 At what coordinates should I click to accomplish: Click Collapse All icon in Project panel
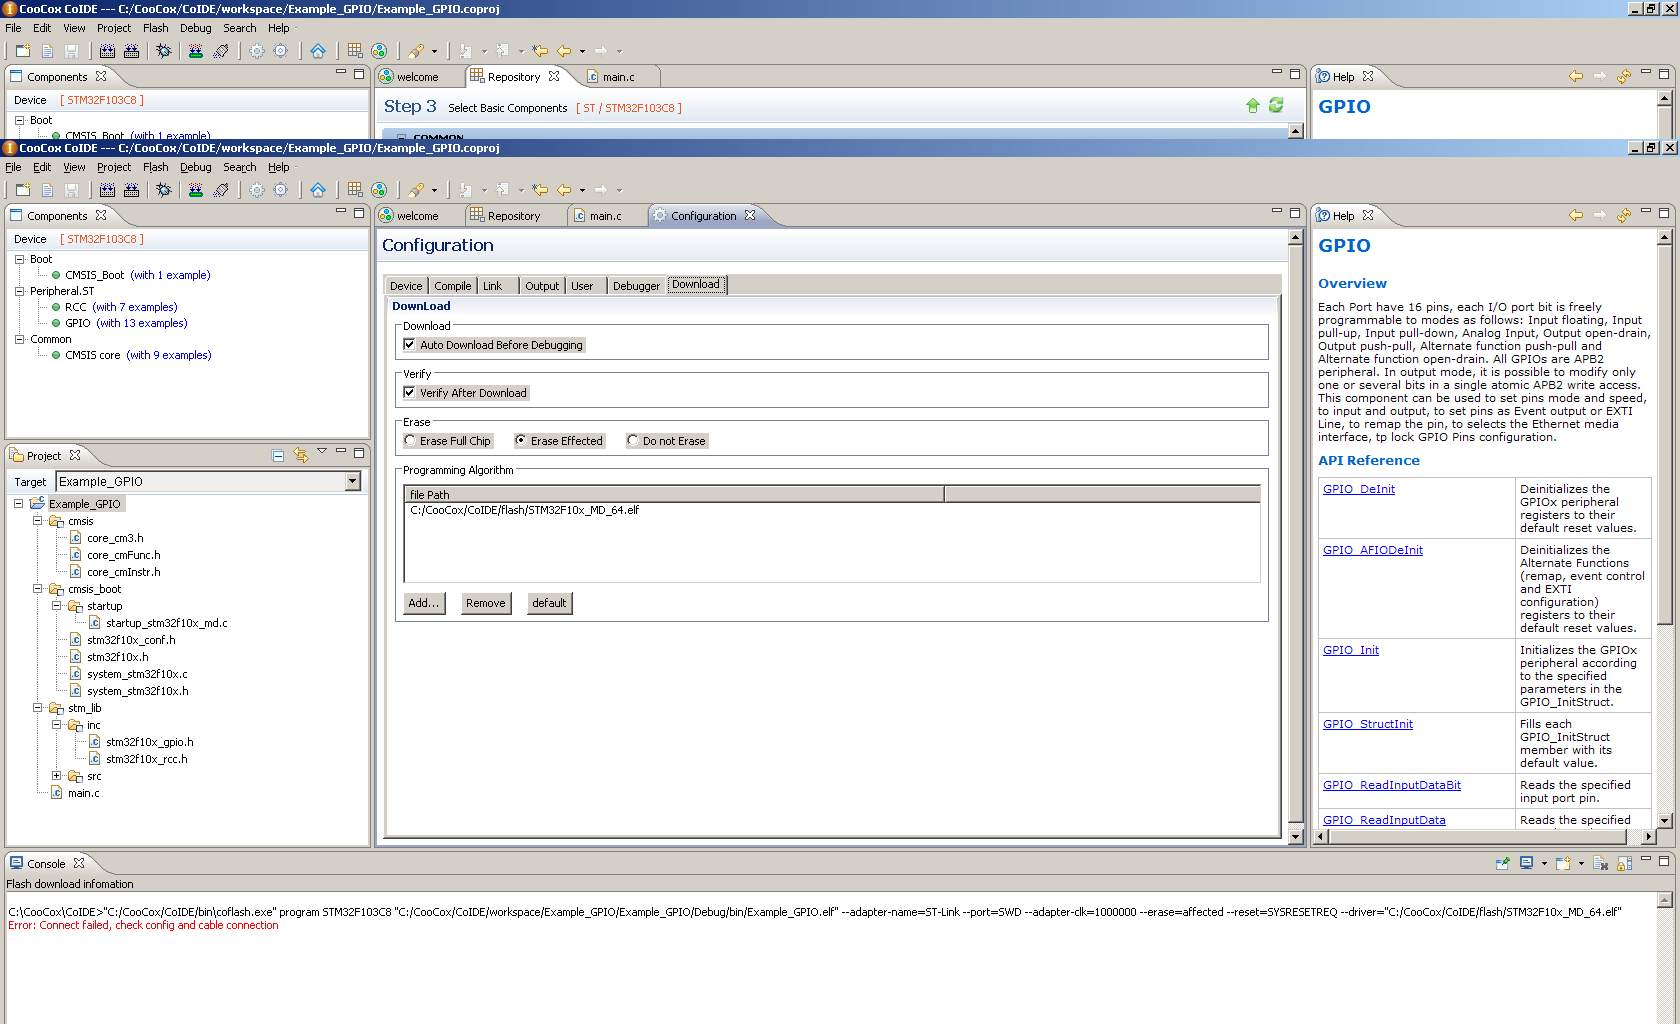[278, 456]
